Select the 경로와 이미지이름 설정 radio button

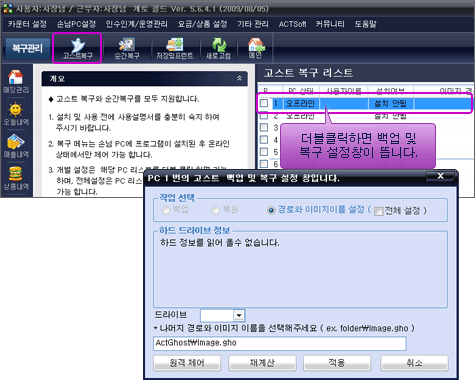[x=271, y=210]
